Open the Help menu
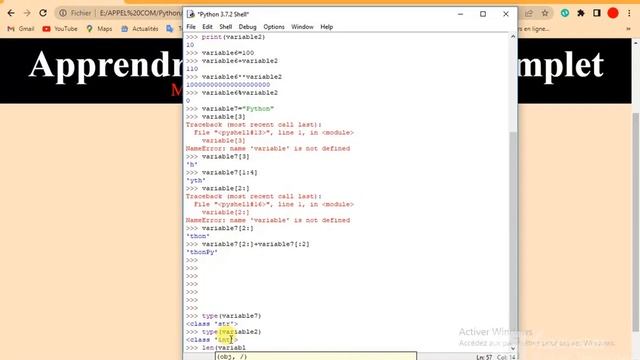Viewport: 640px width, 360px height. (x=327, y=27)
